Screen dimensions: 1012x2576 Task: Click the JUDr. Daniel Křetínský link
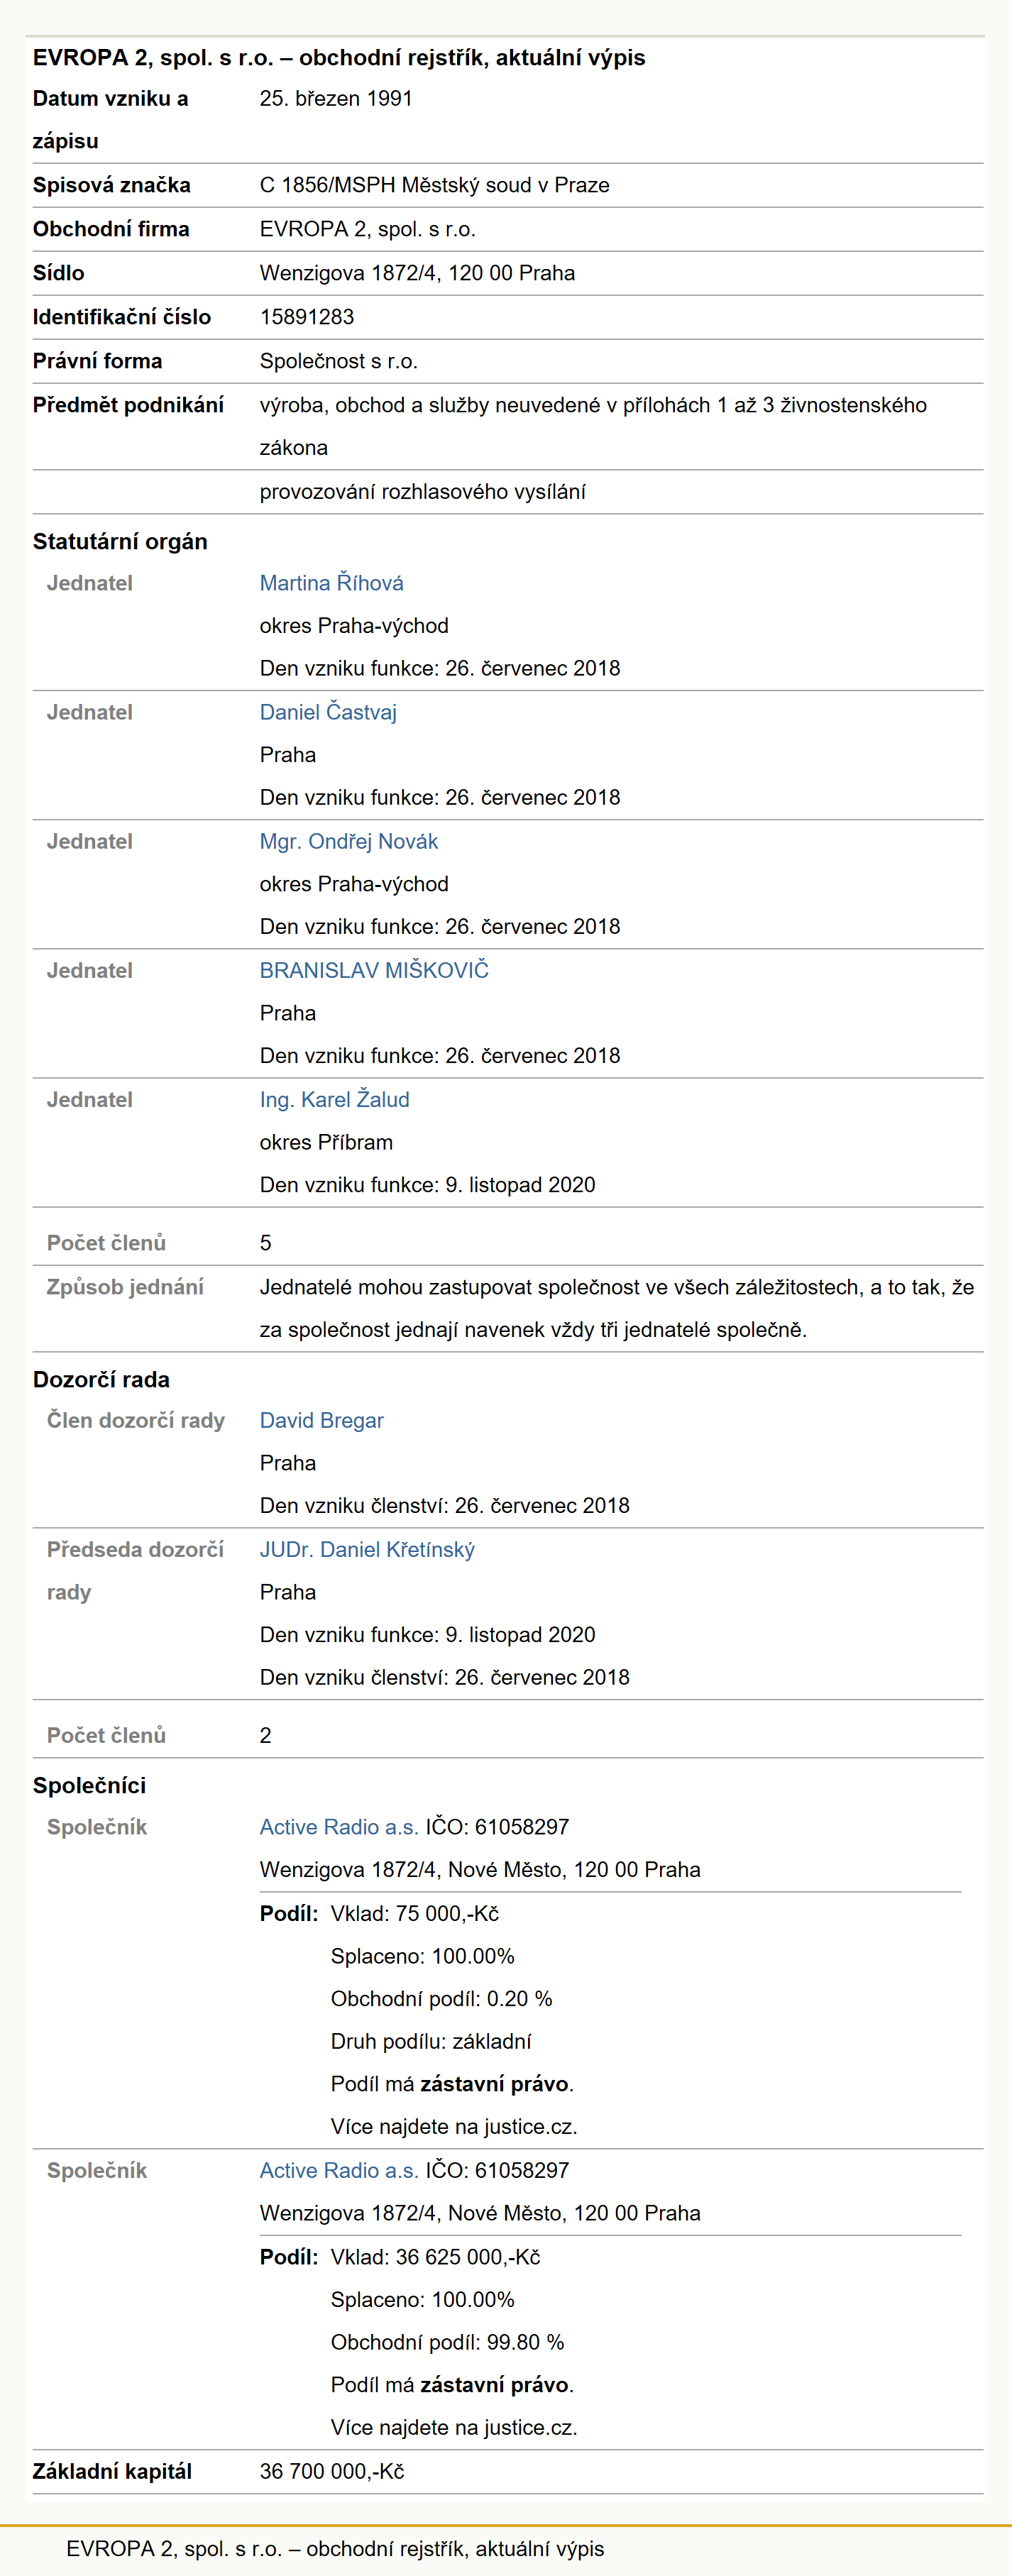click(x=367, y=1549)
